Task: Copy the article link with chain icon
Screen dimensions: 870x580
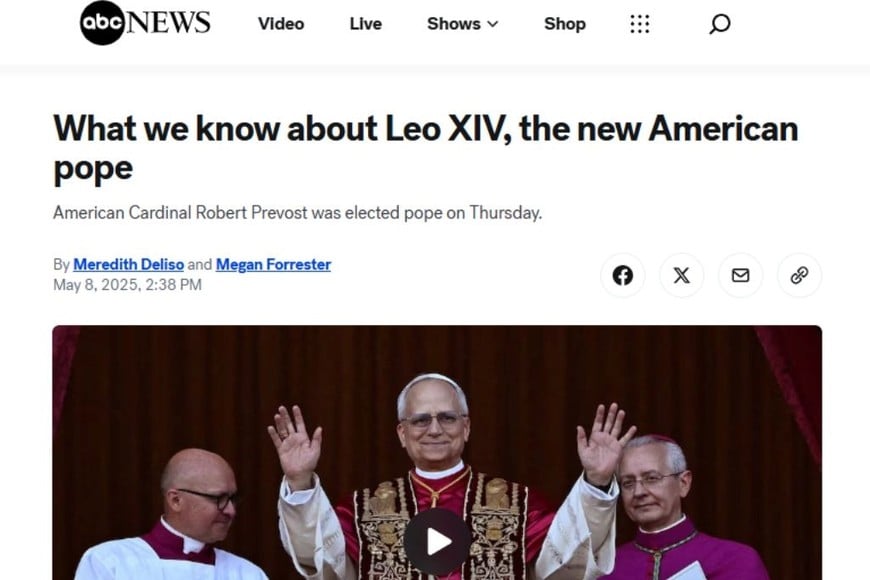Action: (799, 275)
